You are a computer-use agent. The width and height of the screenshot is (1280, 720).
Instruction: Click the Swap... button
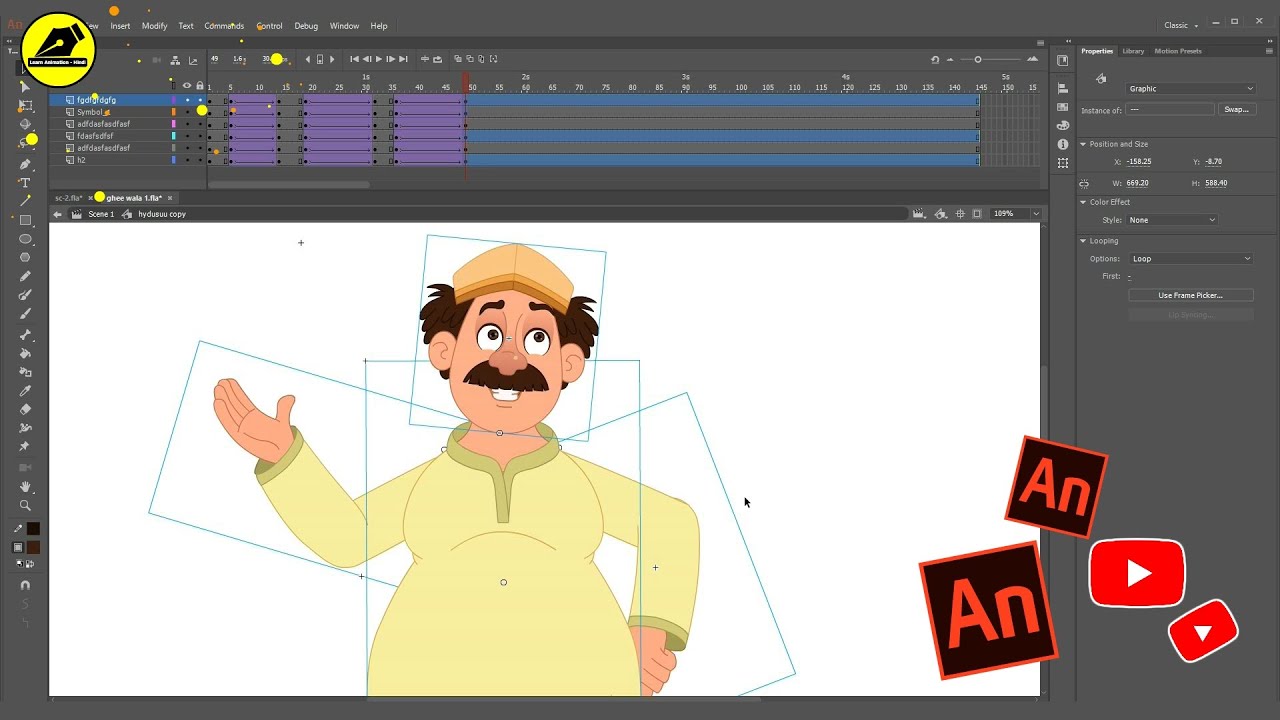pyautogui.click(x=1237, y=109)
